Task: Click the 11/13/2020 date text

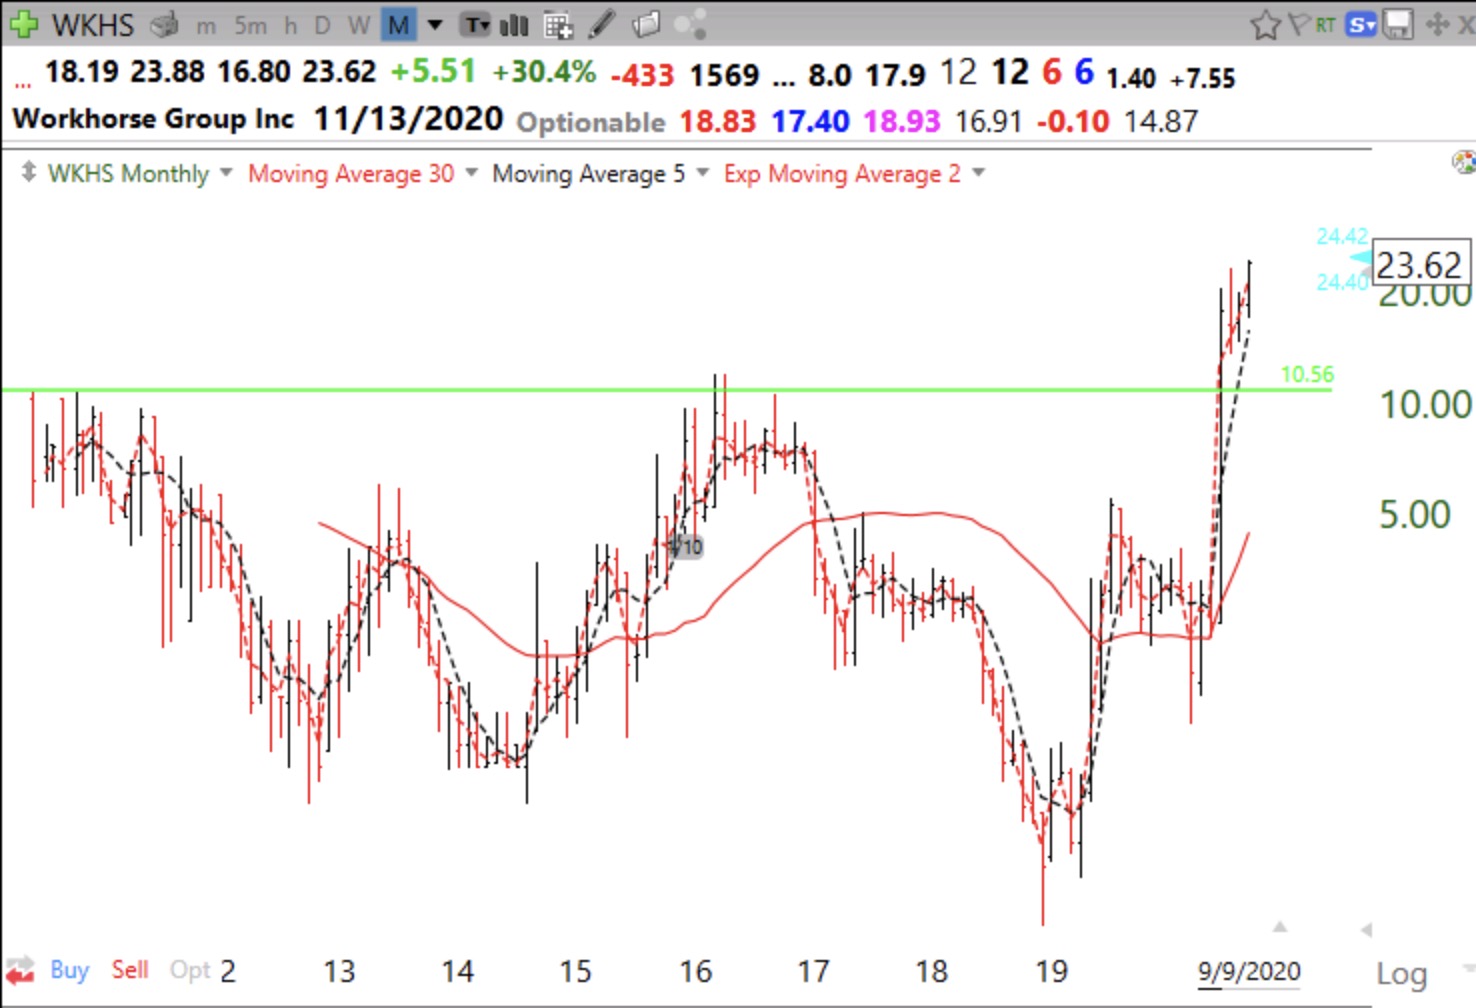Action: click(408, 119)
